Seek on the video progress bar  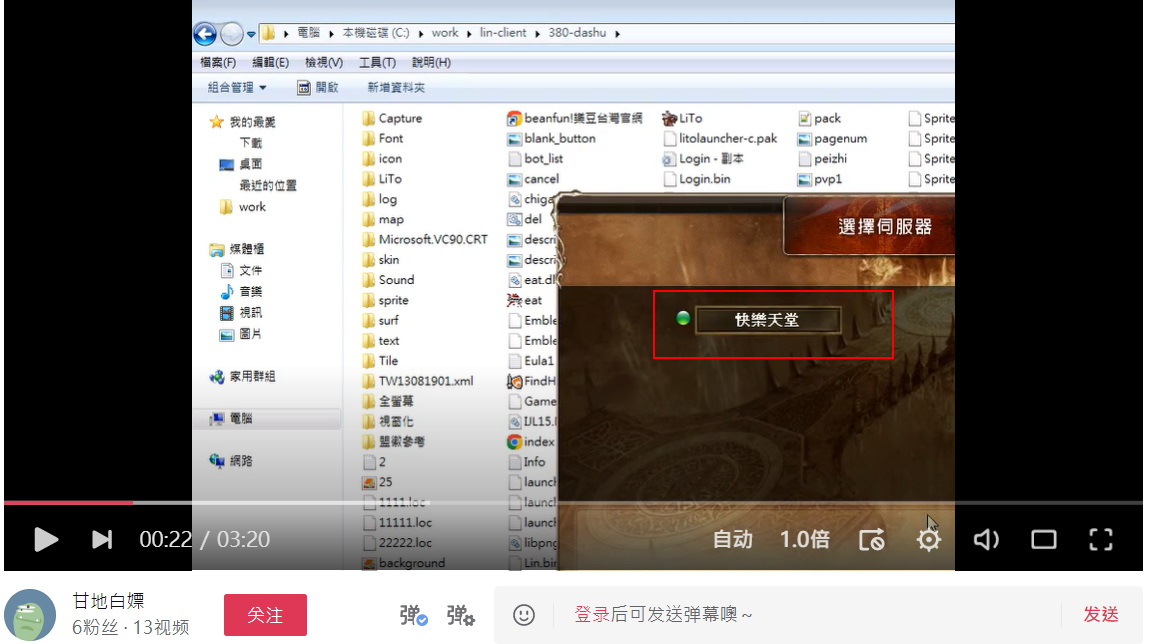tap(573, 503)
